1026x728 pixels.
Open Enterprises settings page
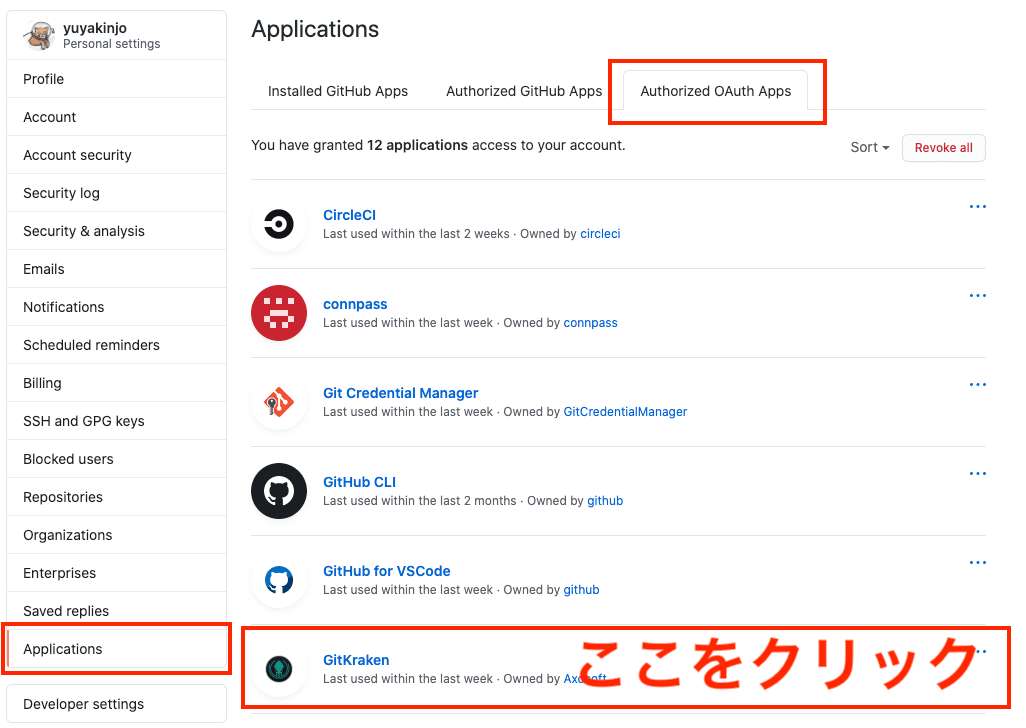click(116, 572)
